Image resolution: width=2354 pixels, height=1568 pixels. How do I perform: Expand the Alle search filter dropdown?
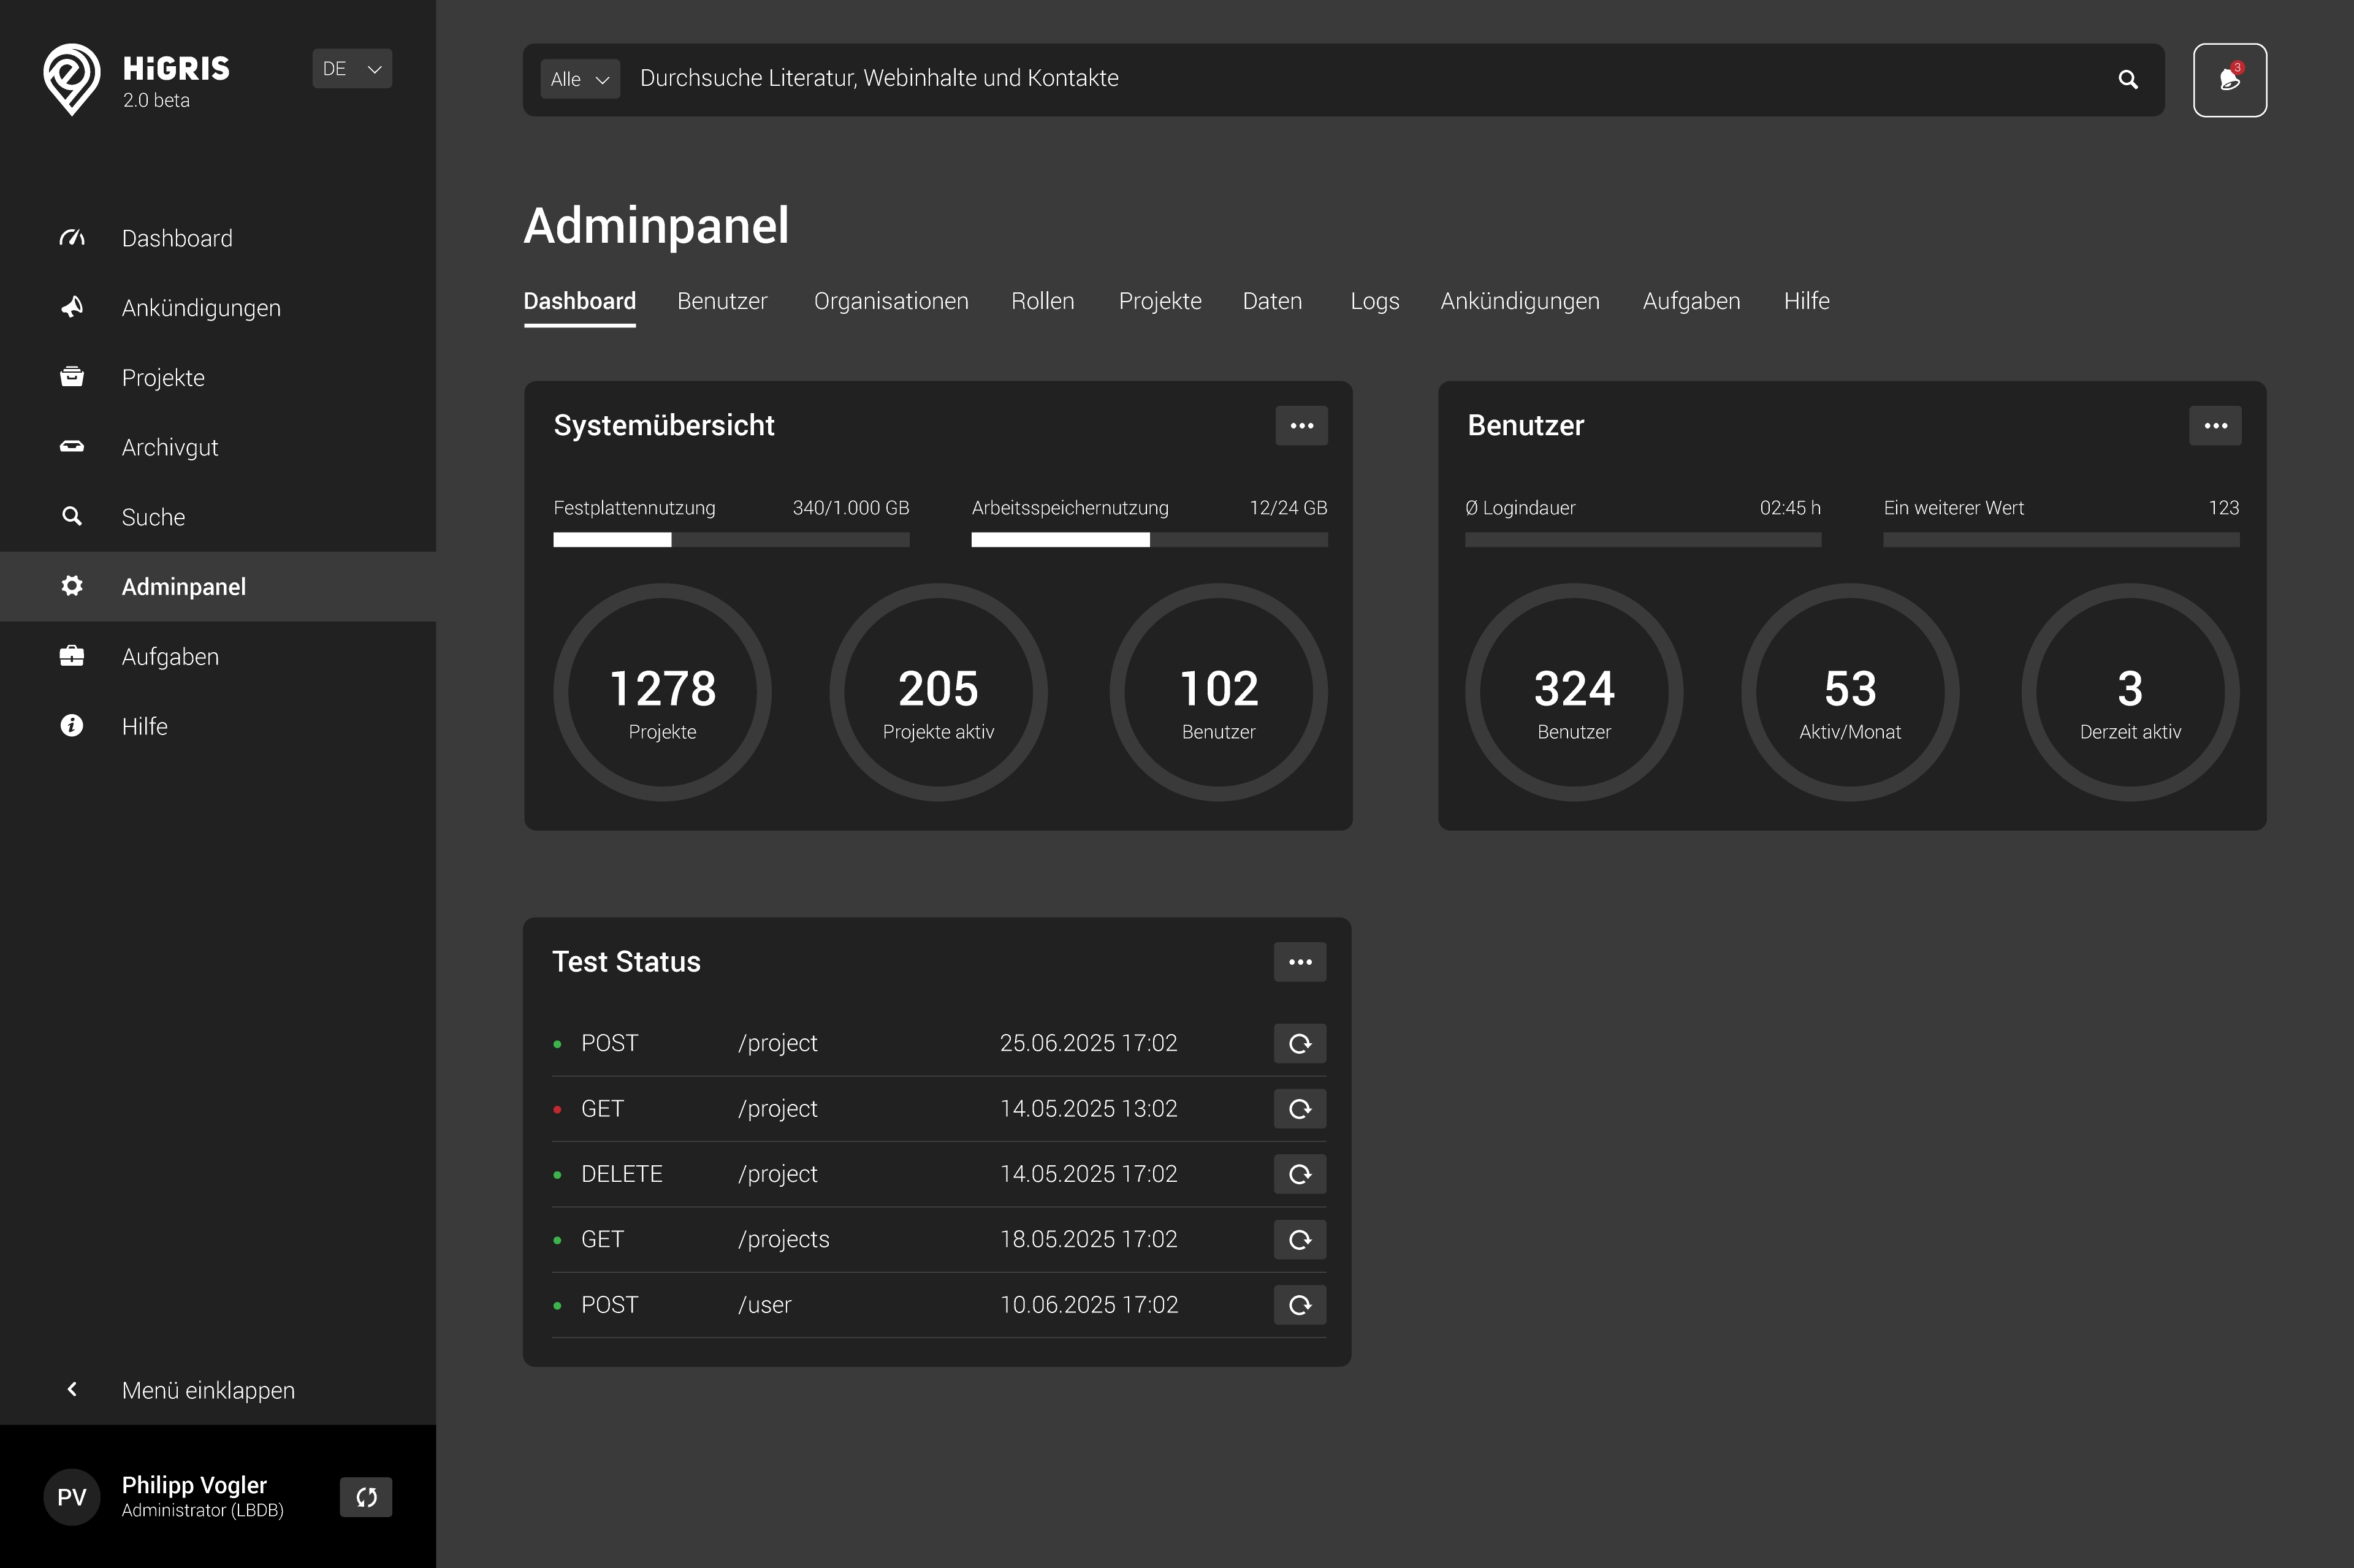tap(580, 80)
